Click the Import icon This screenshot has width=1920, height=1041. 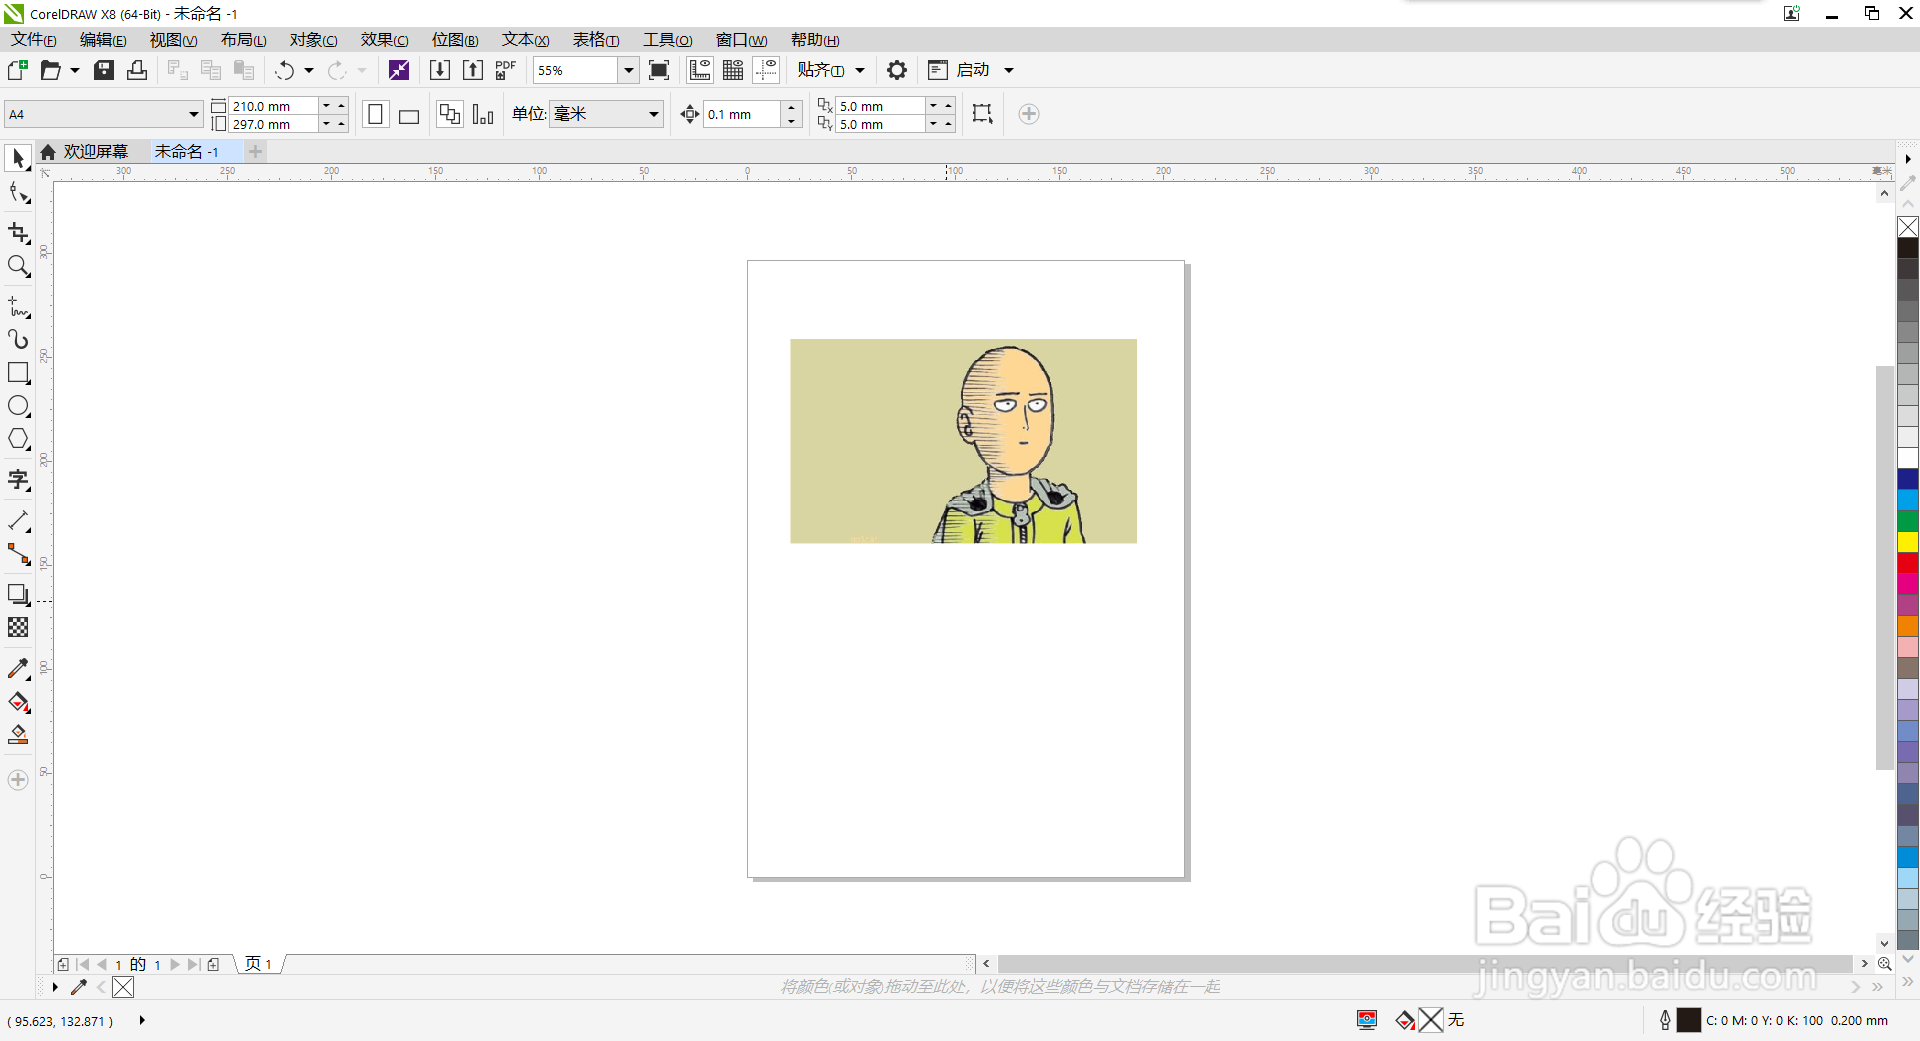[x=439, y=70]
